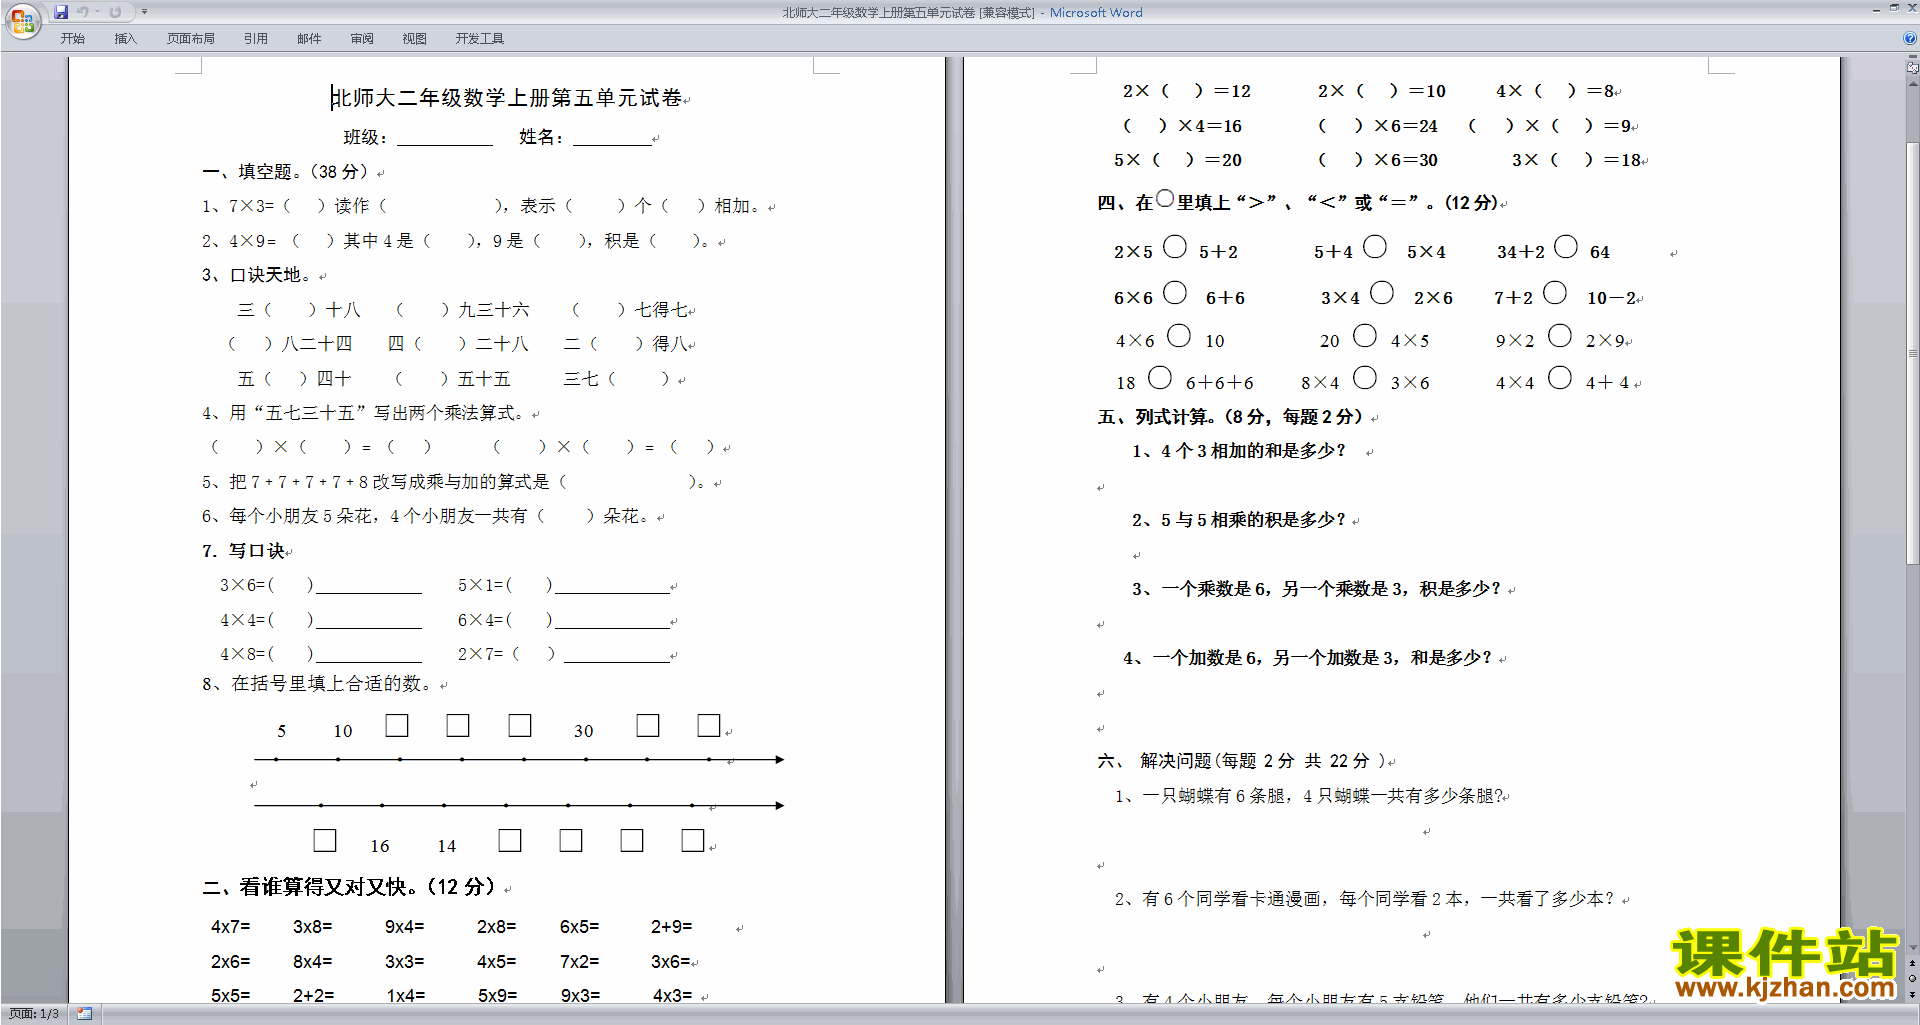This screenshot has width=1920, height=1025.
Task: Click the circle between 18 and 6+6+6
Action: coord(1159,377)
